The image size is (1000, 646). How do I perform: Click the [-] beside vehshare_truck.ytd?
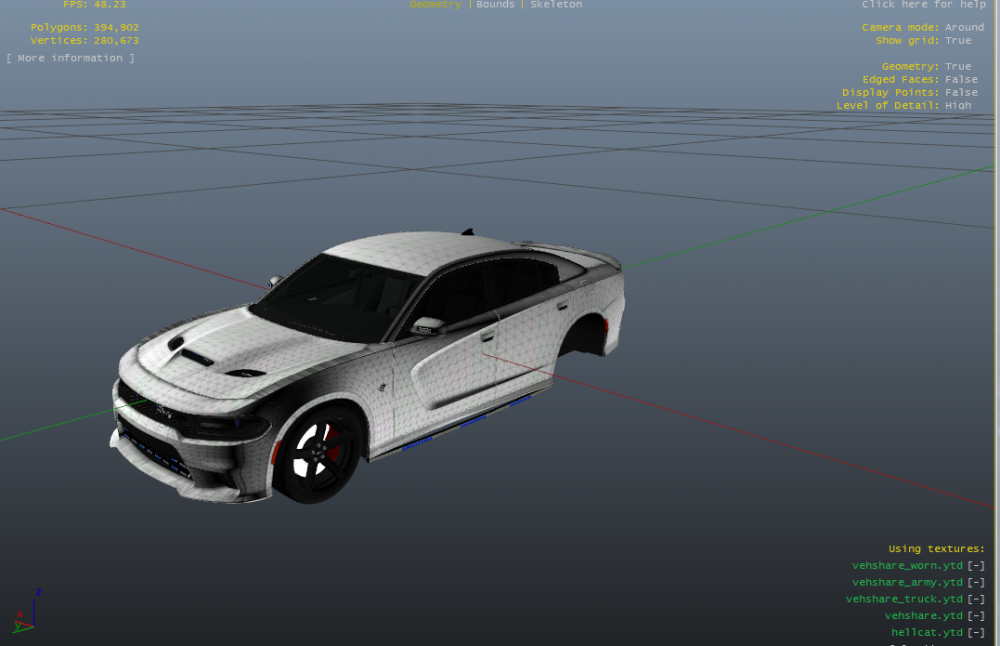click(x=976, y=599)
